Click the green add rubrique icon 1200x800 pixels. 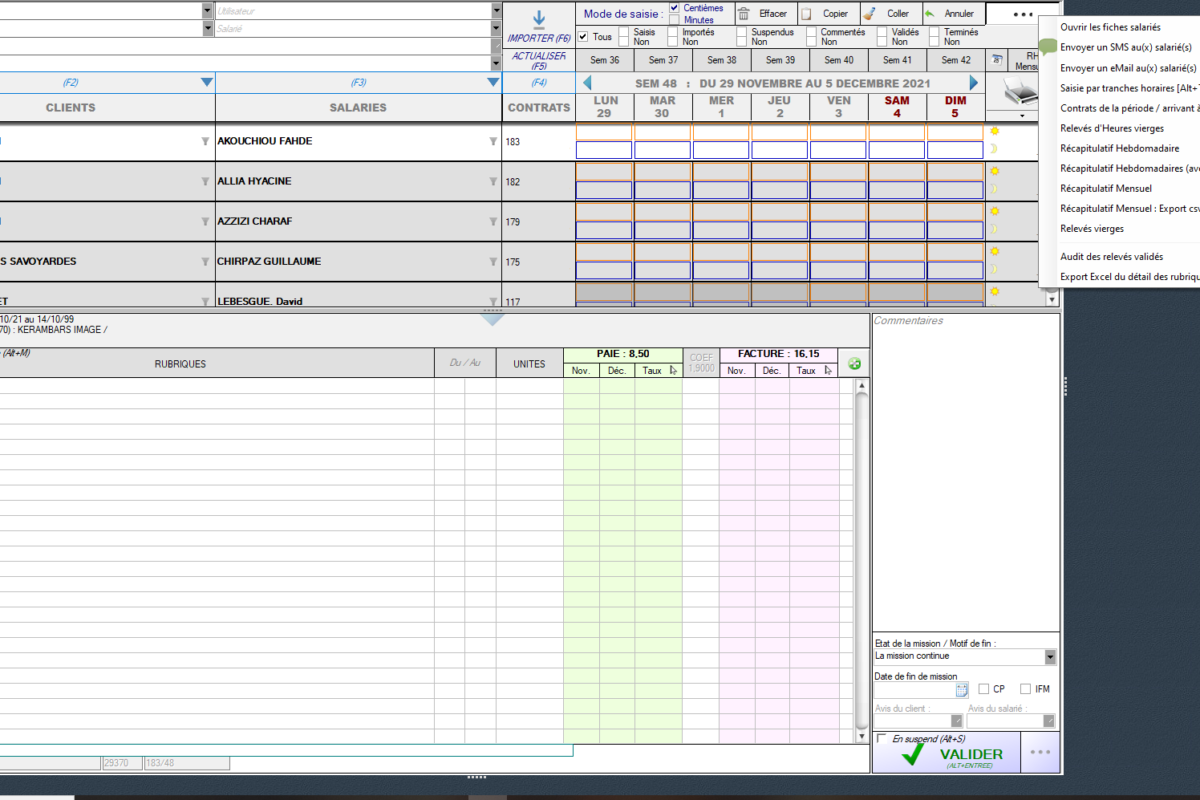click(x=854, y=364)
